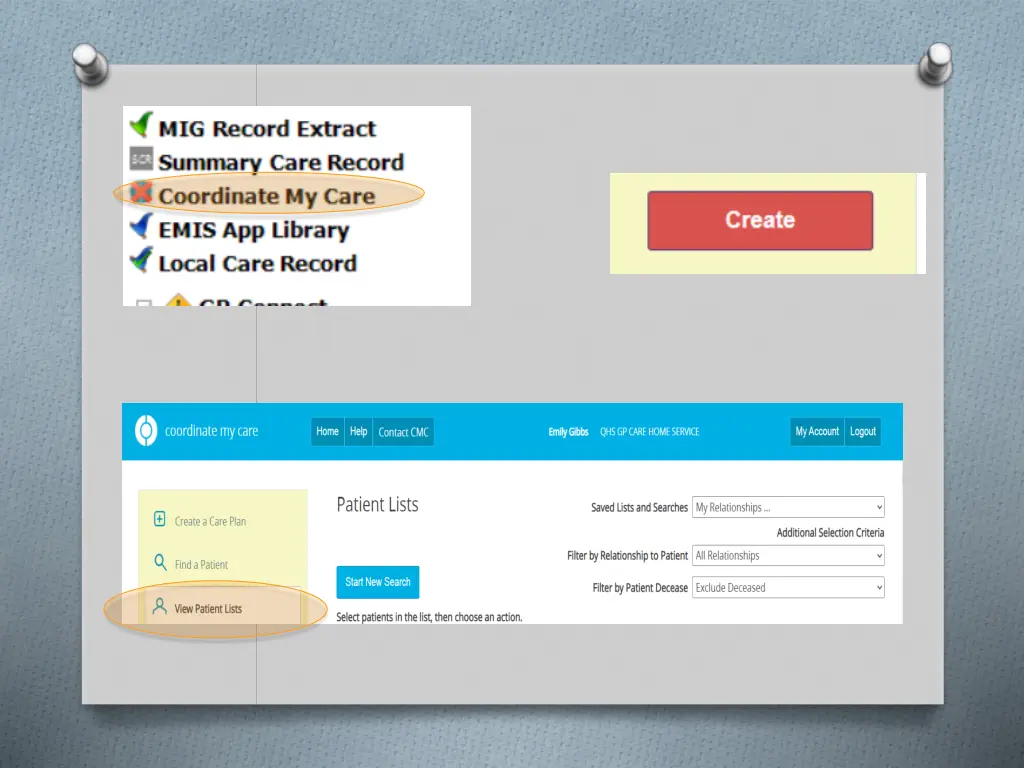
Task: Click the person icon beside View Patient Lists
Action: [x=159, y=606]
